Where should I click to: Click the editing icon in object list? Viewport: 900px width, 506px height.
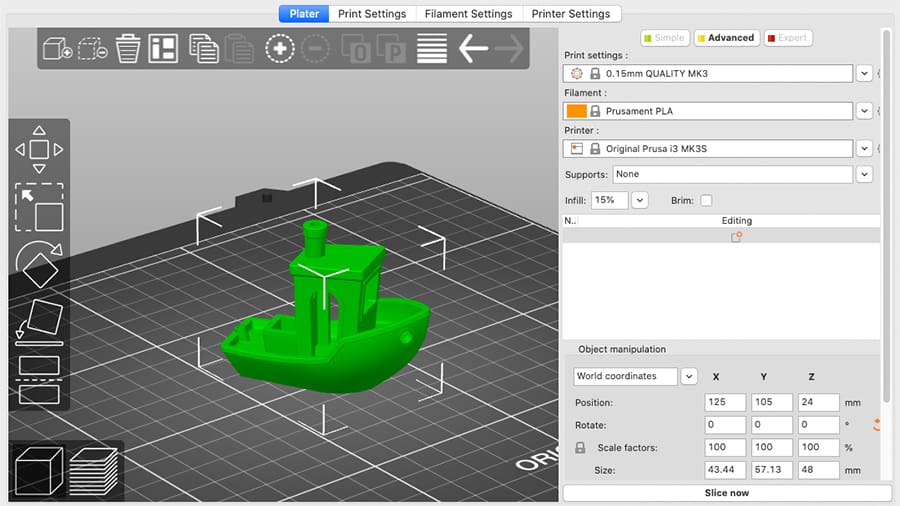click(736, 236)
